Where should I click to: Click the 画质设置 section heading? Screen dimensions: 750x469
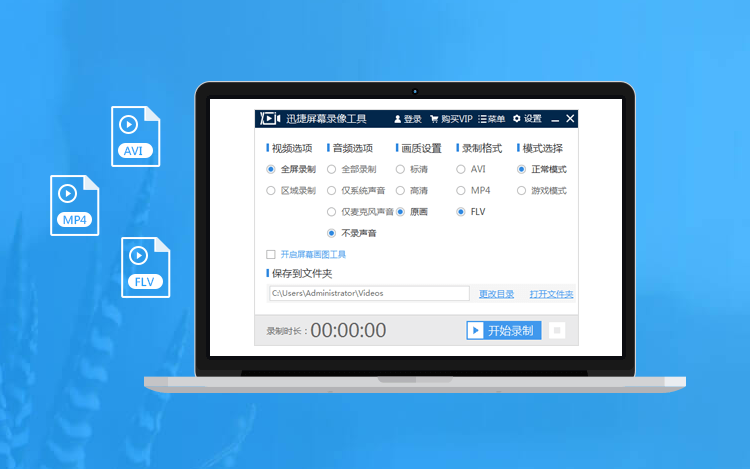pyautogui.click(x=421, y=148)
